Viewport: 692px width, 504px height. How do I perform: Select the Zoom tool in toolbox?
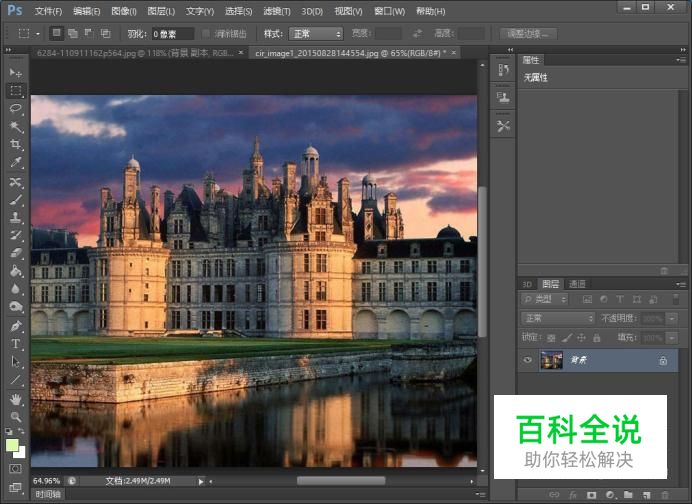coord(15,416)
